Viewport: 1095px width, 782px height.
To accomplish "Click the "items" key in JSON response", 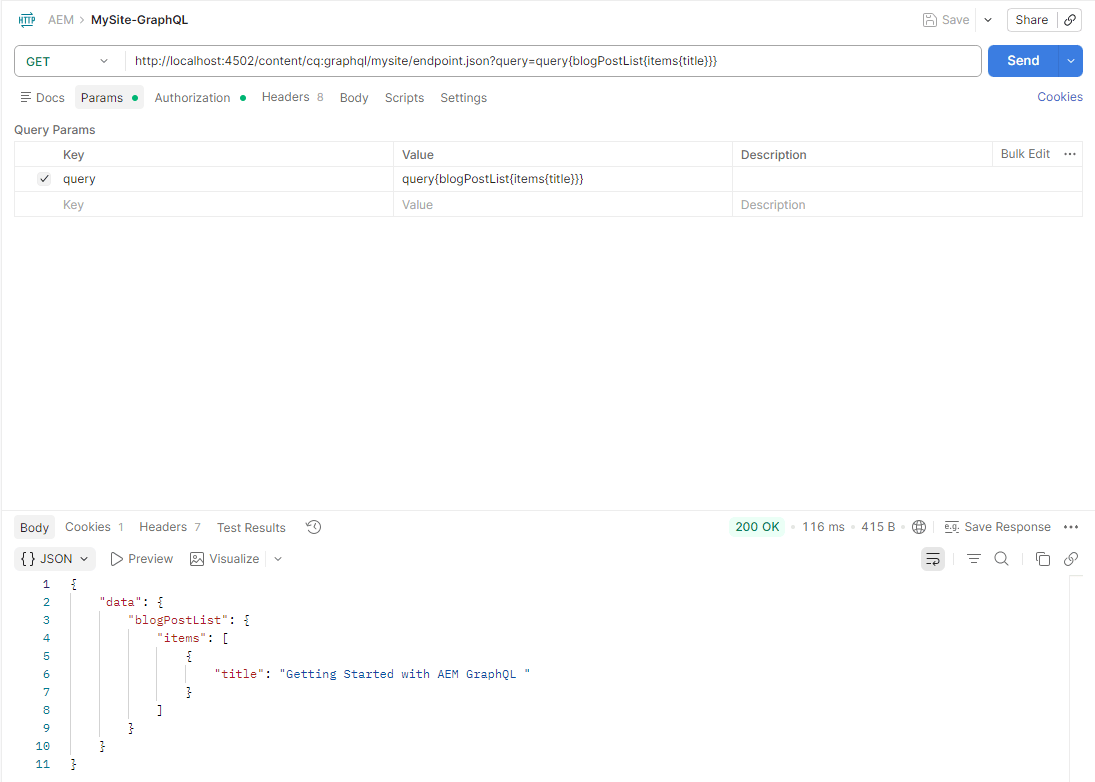I will point(181,638).
